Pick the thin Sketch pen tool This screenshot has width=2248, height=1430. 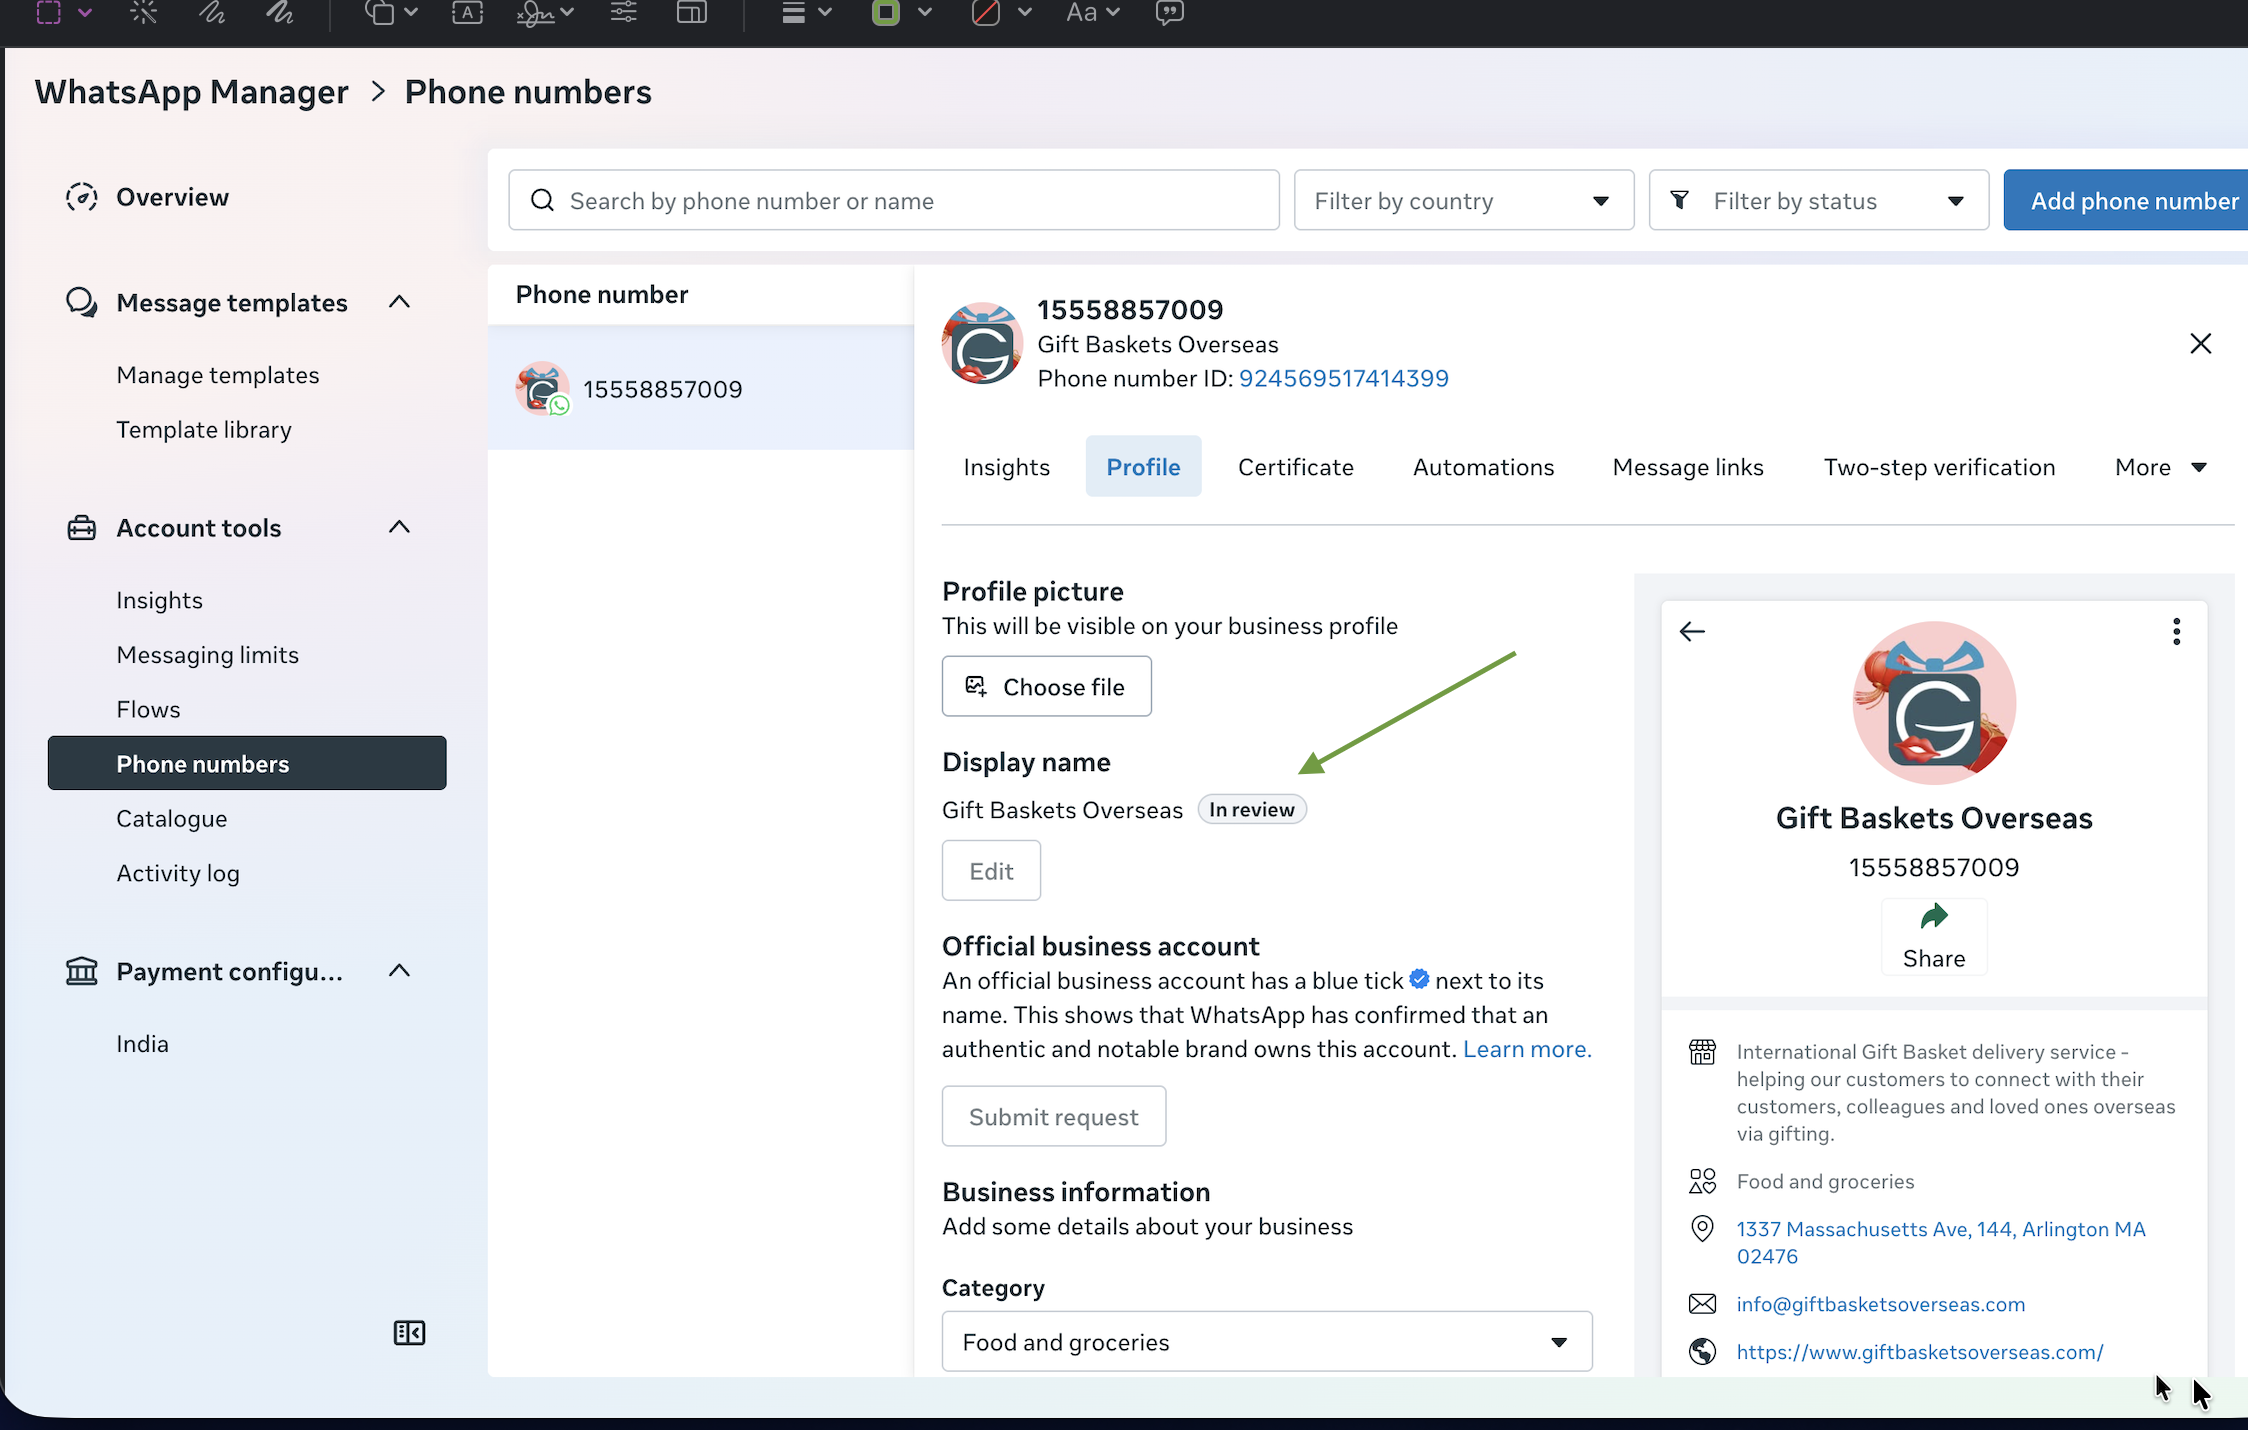point(211,12)
